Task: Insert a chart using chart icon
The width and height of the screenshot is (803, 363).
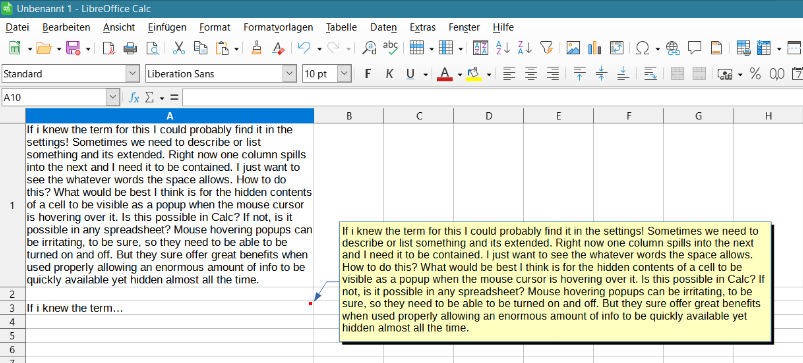Action: click(595, 48)
